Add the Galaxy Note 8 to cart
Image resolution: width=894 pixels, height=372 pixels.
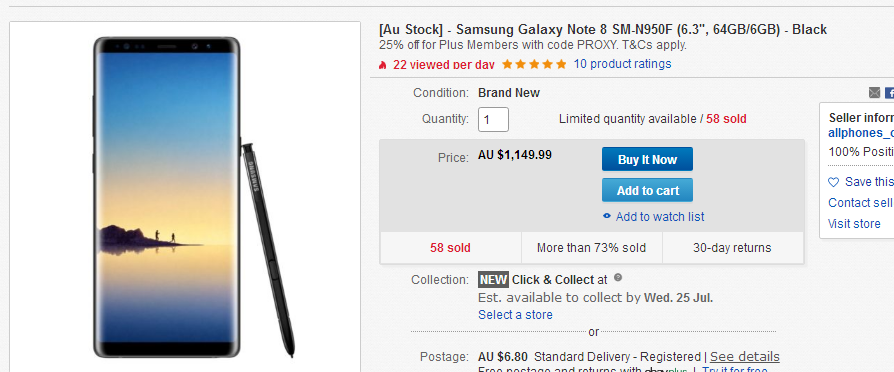[647, 190]
